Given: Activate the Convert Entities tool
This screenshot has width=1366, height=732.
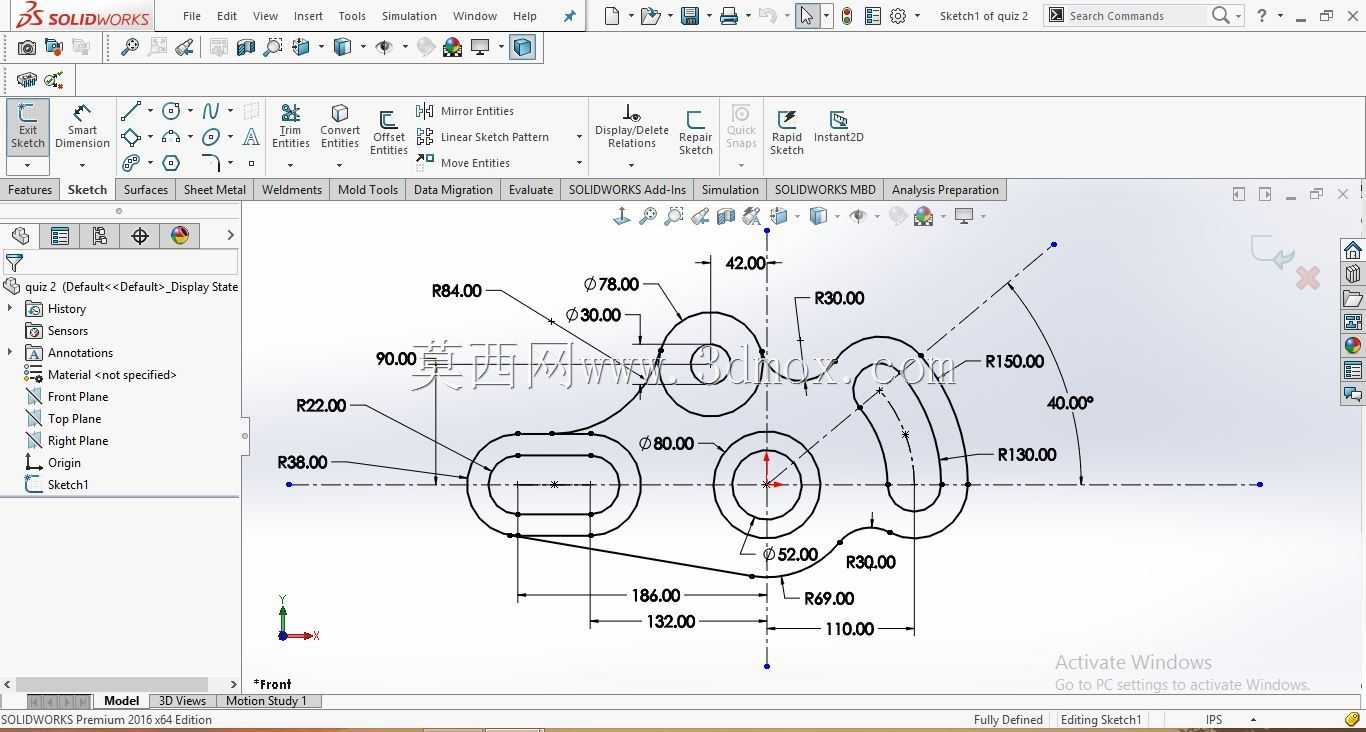Looking at the screenshot, I should [x=340, y=127].
